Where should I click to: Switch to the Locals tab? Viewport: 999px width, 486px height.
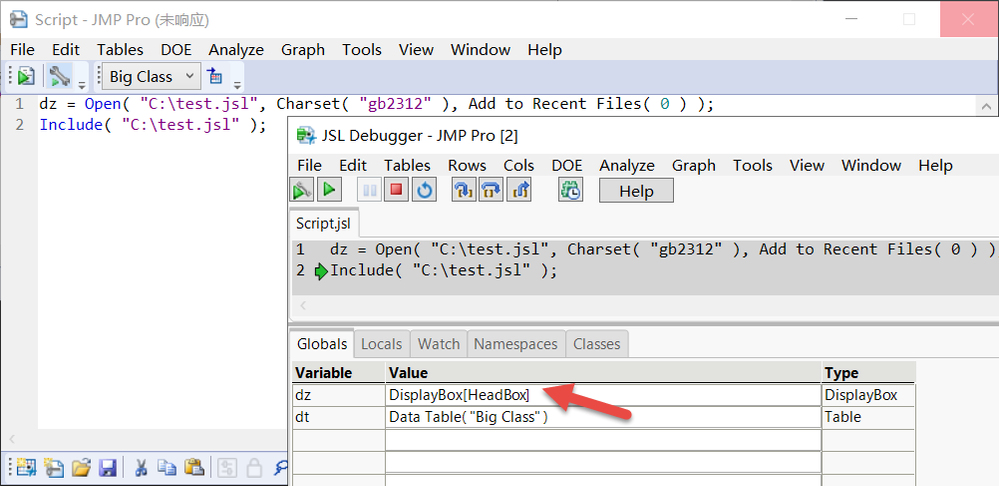(381, 344)
